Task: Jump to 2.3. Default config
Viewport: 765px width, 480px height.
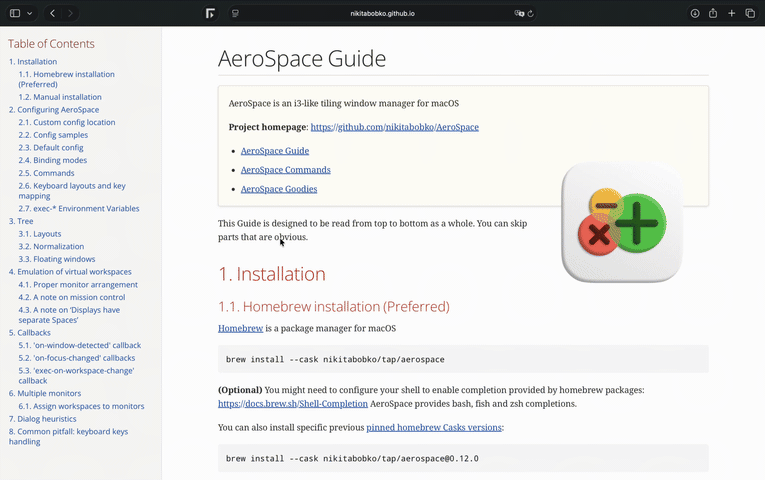Action: coord(51,148)
